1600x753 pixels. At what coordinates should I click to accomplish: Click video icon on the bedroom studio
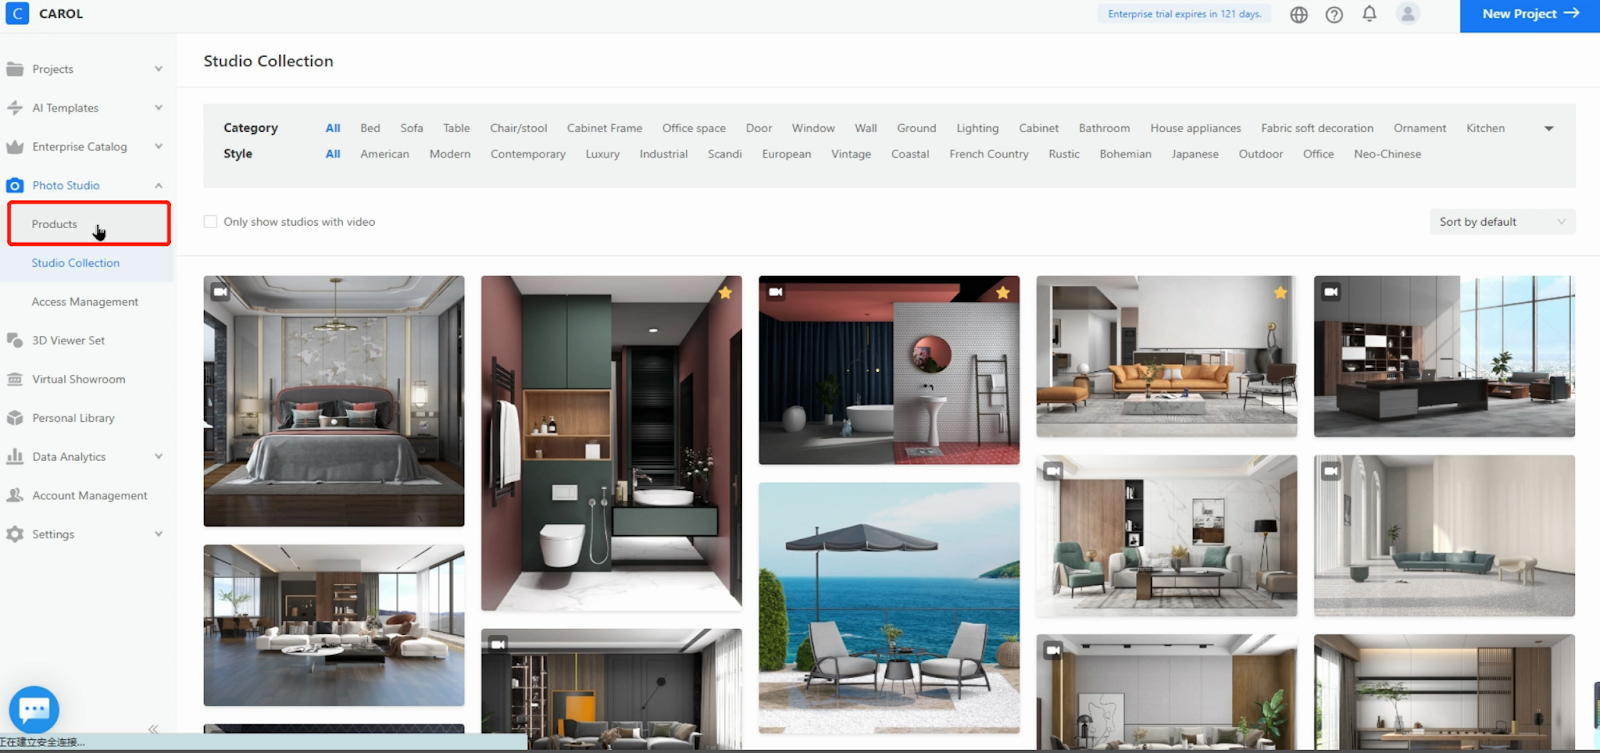coord(221,292)
